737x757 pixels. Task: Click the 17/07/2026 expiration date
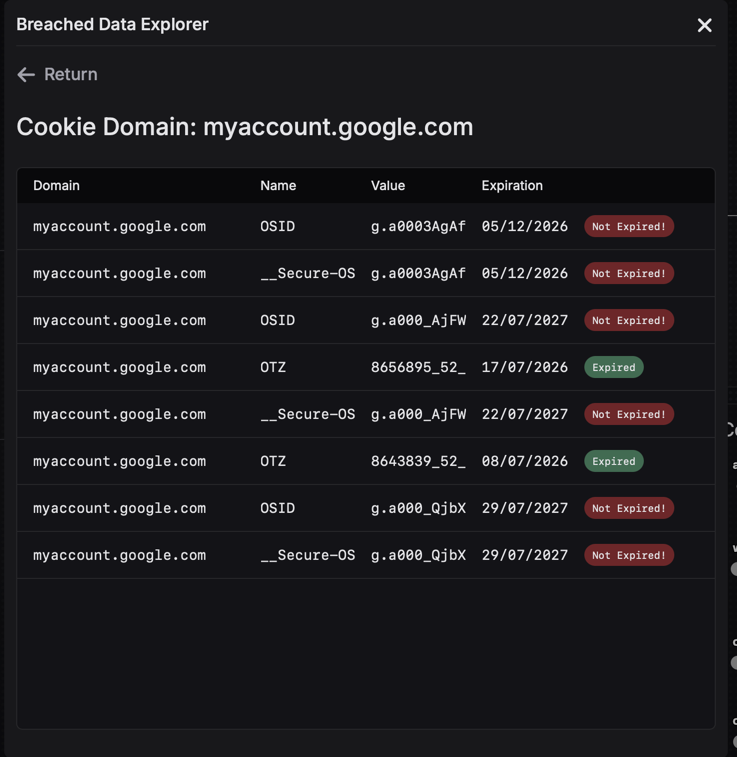coord(525,367)
